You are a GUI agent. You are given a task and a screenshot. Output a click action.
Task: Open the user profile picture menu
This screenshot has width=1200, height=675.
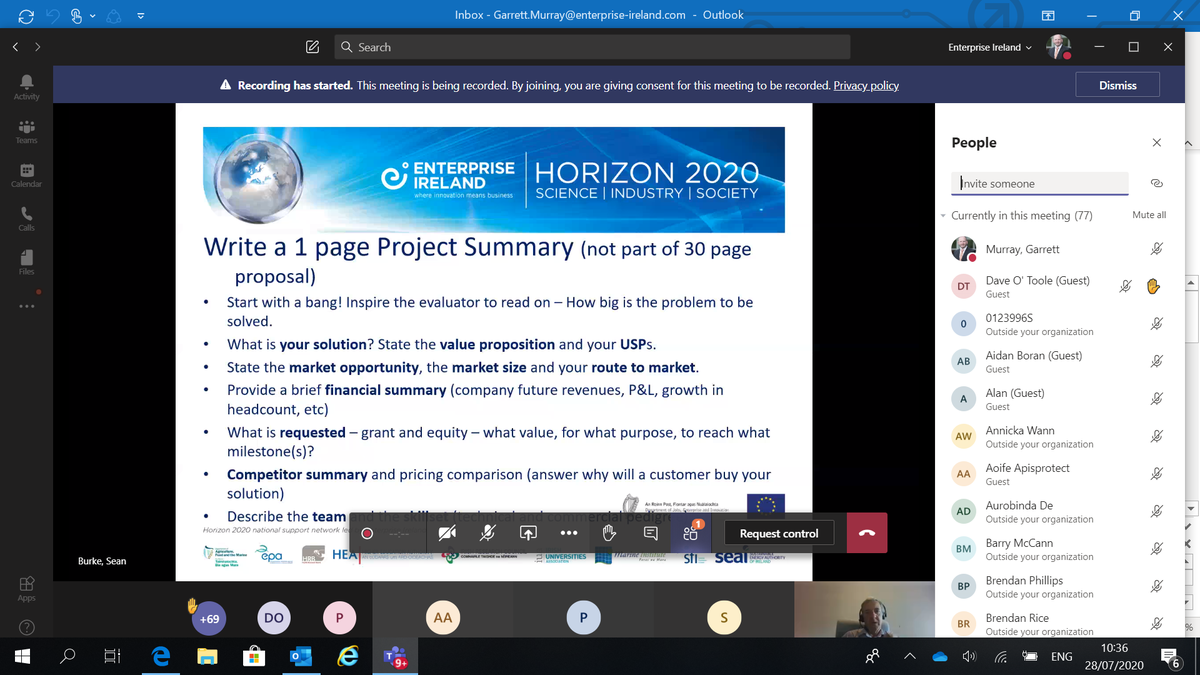[1058, 47]
